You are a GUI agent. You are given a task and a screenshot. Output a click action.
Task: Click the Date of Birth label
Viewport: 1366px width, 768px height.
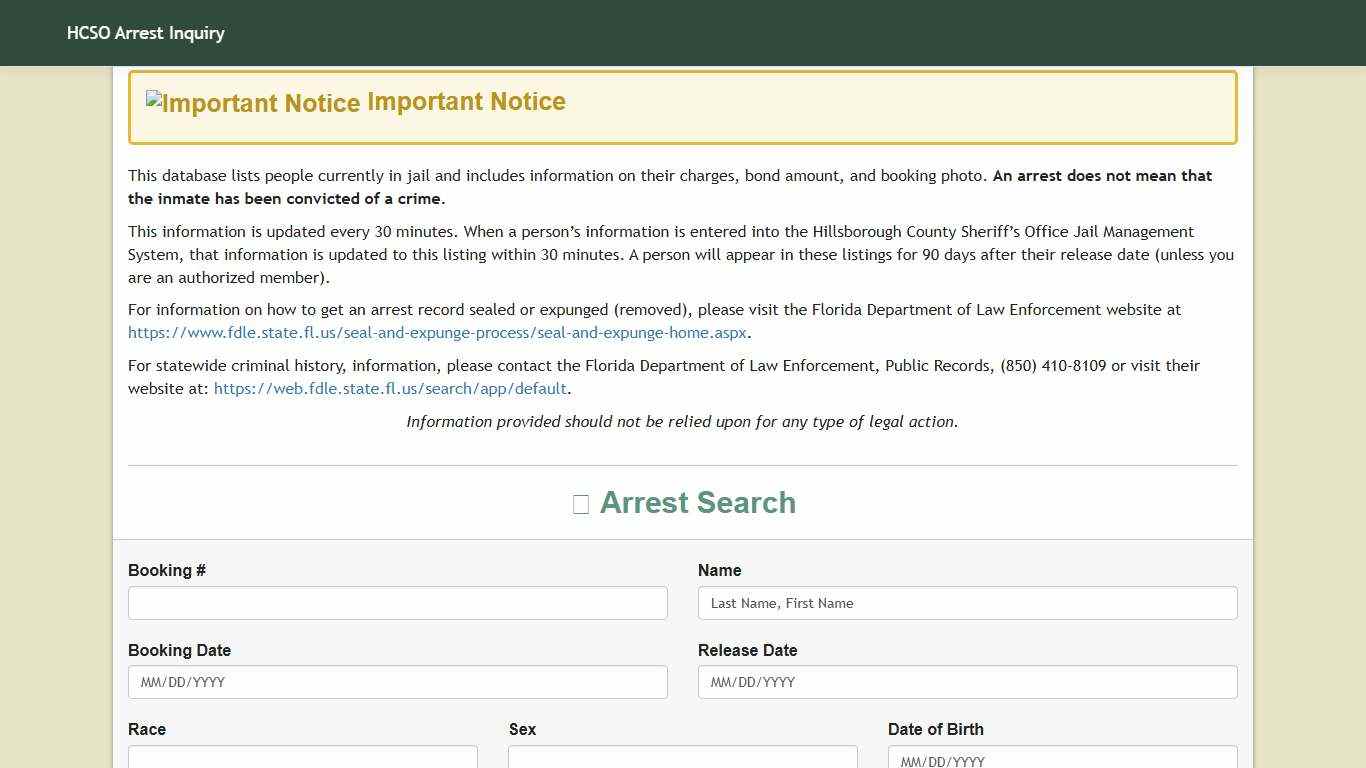pyautogui.click(x=936, y=729)
